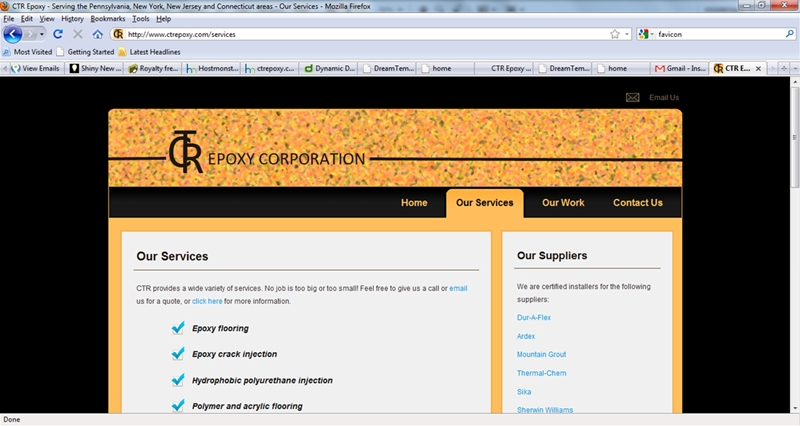Click the 'click here' link

(x=207, y=301)
